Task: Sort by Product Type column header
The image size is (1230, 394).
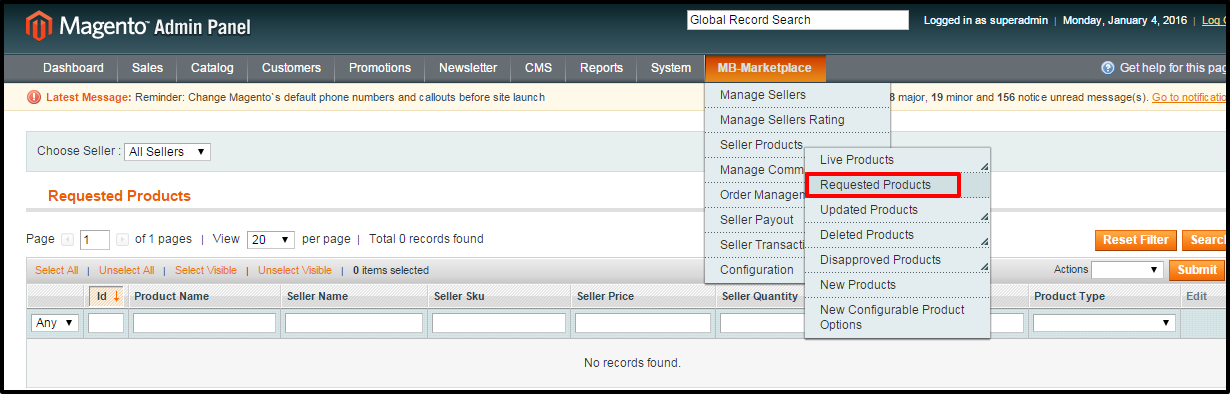Action: pos(1069,296)
